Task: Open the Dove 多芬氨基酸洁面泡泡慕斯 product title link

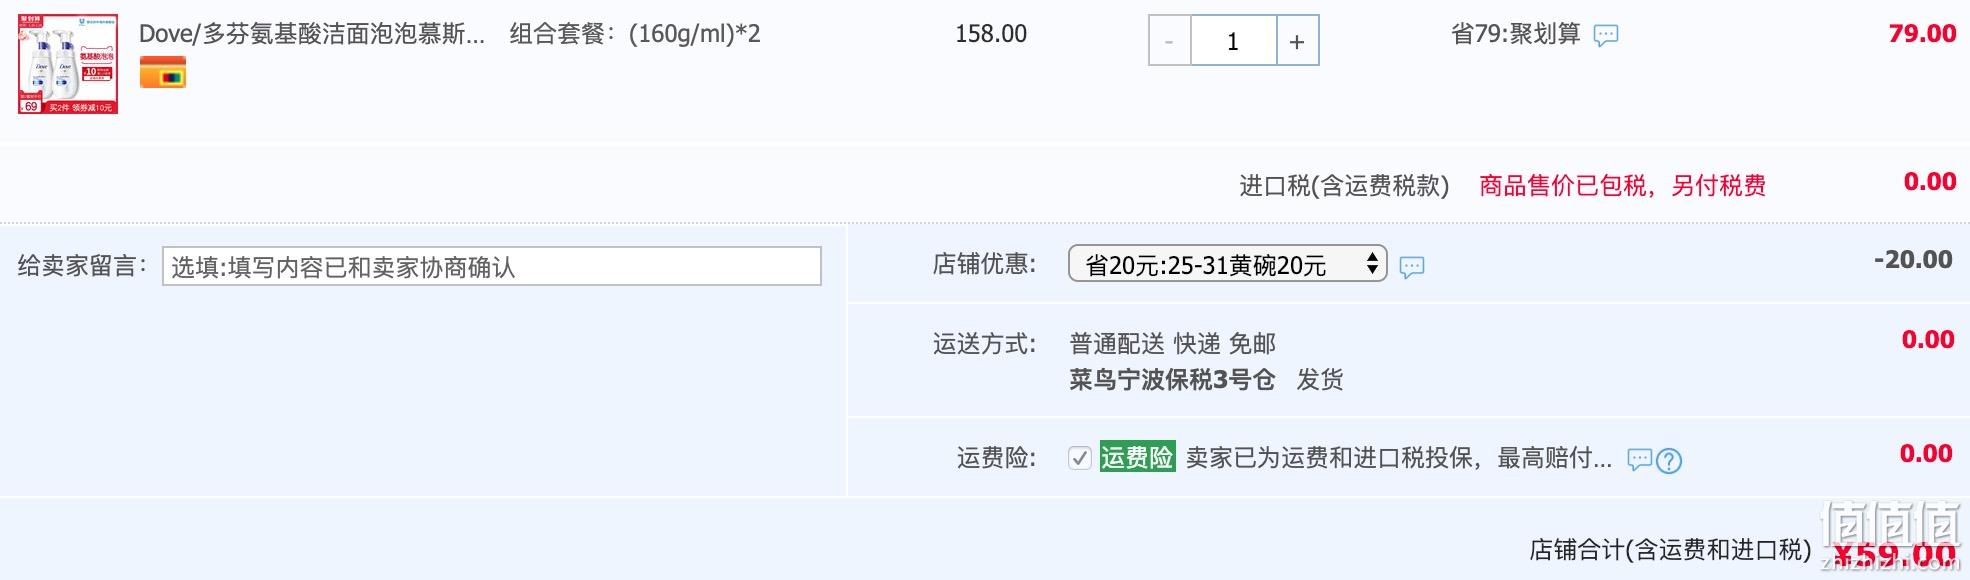Action: click(x=312, y=34)
